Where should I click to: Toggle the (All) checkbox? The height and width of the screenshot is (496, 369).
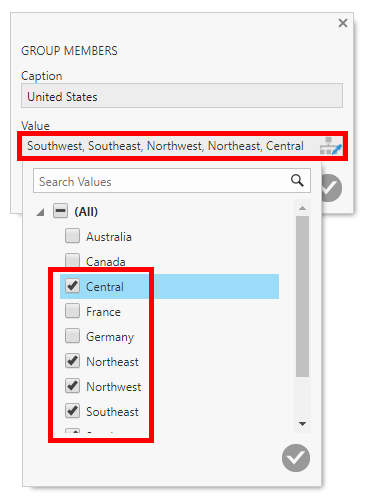[60, 211]
